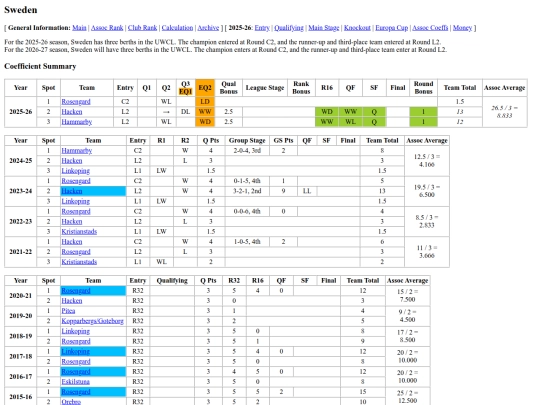Viewport: 540px width, 405px height.
Task: Click the 'Sweden' page heading
Action: click(x=21, y=10)
